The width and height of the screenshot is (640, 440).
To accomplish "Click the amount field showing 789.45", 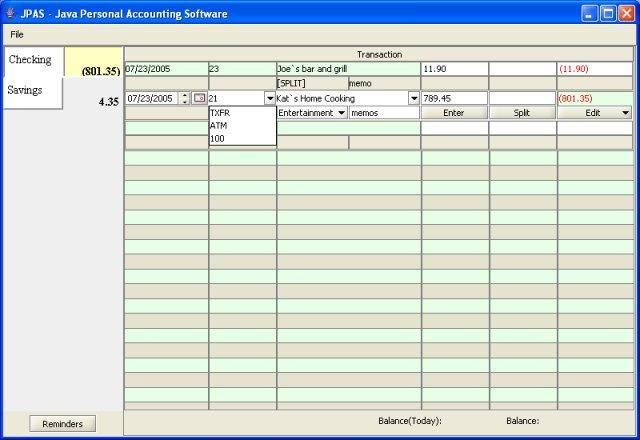I will pos(454,98).
